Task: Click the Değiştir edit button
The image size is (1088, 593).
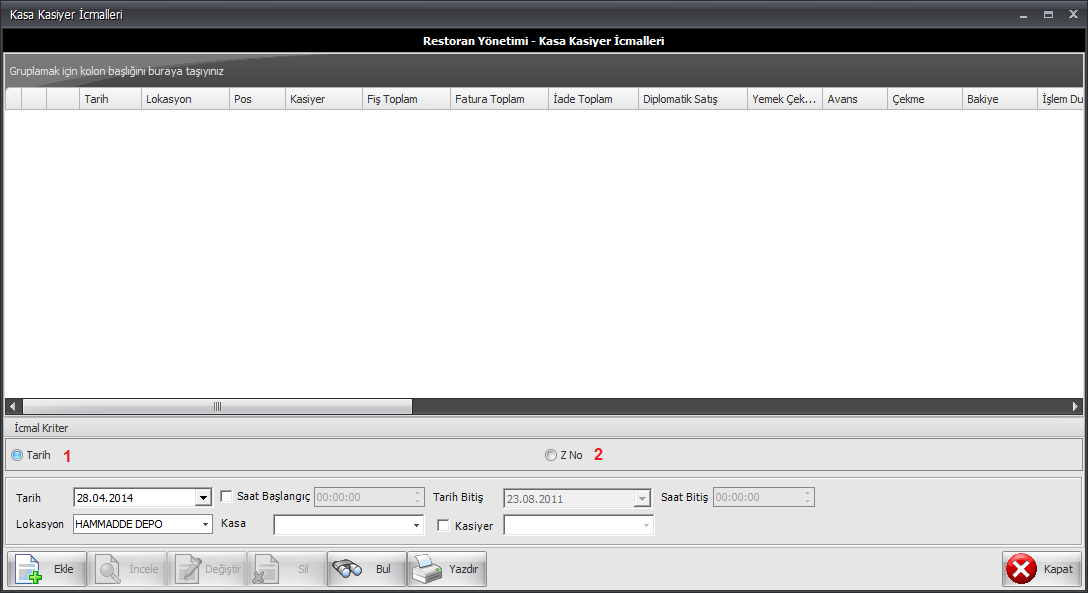Action: [207, 569]
